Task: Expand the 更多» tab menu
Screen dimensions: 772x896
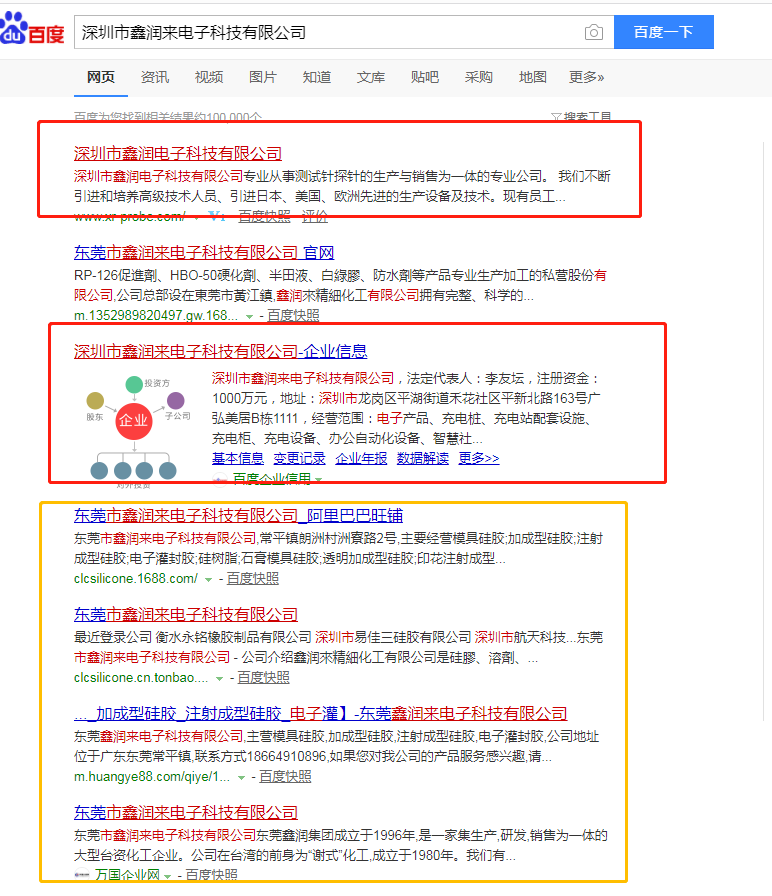Action: [586, 77]
